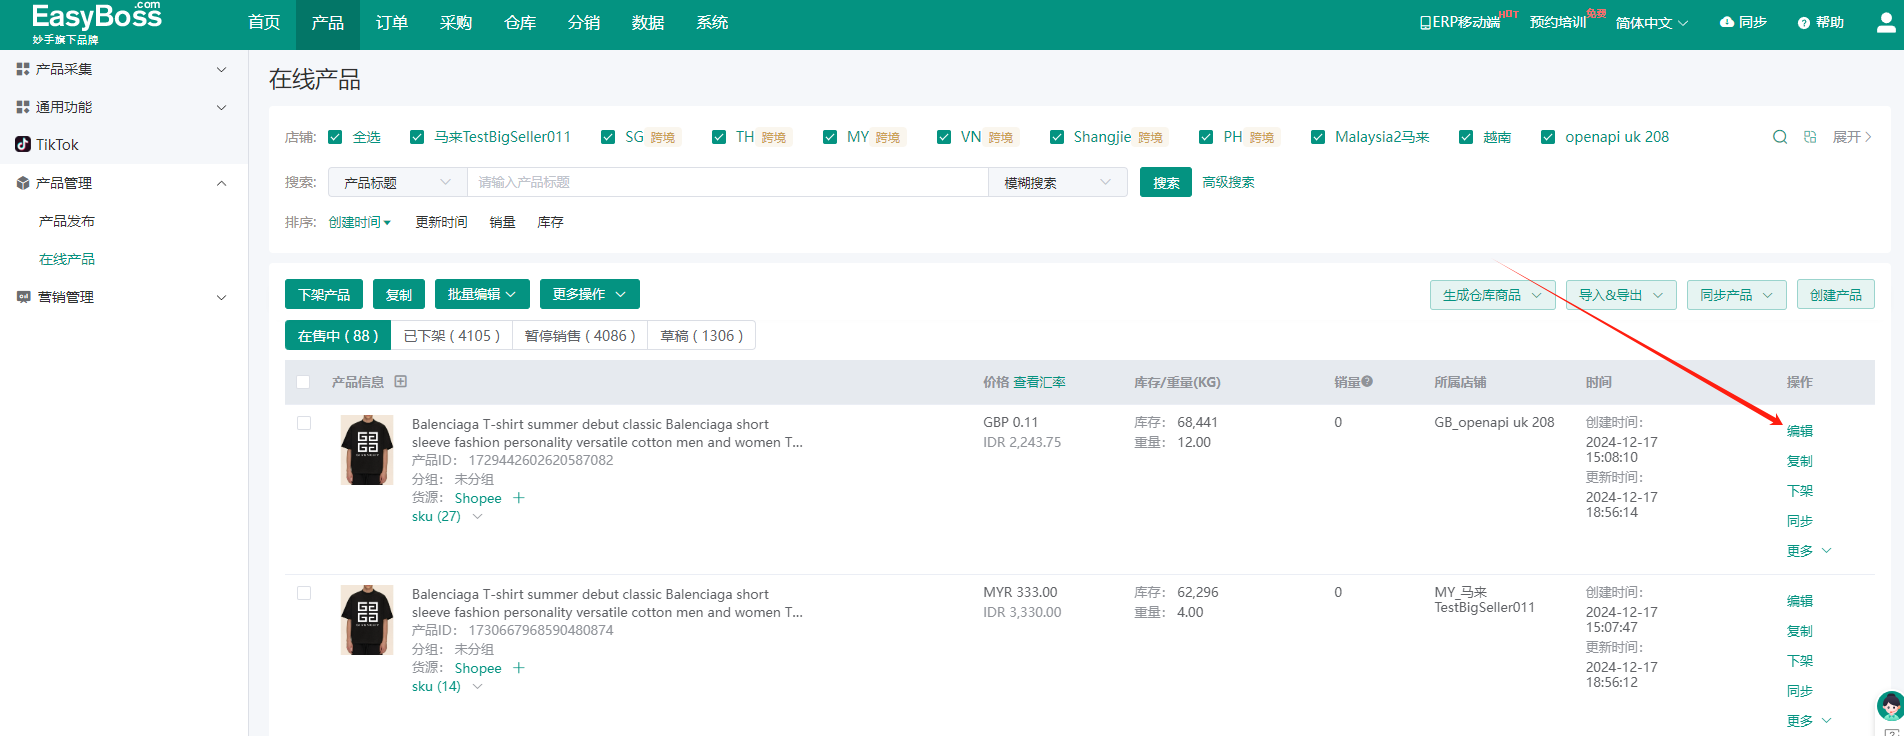Click the 帮助 help question icon

pos(1804,23)
